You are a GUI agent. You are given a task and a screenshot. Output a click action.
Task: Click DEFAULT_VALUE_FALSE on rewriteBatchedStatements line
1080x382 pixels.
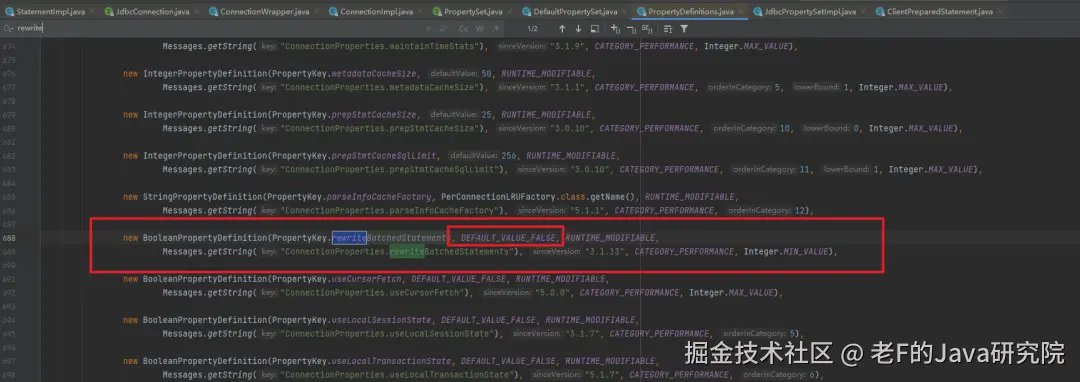coord(508,238)
